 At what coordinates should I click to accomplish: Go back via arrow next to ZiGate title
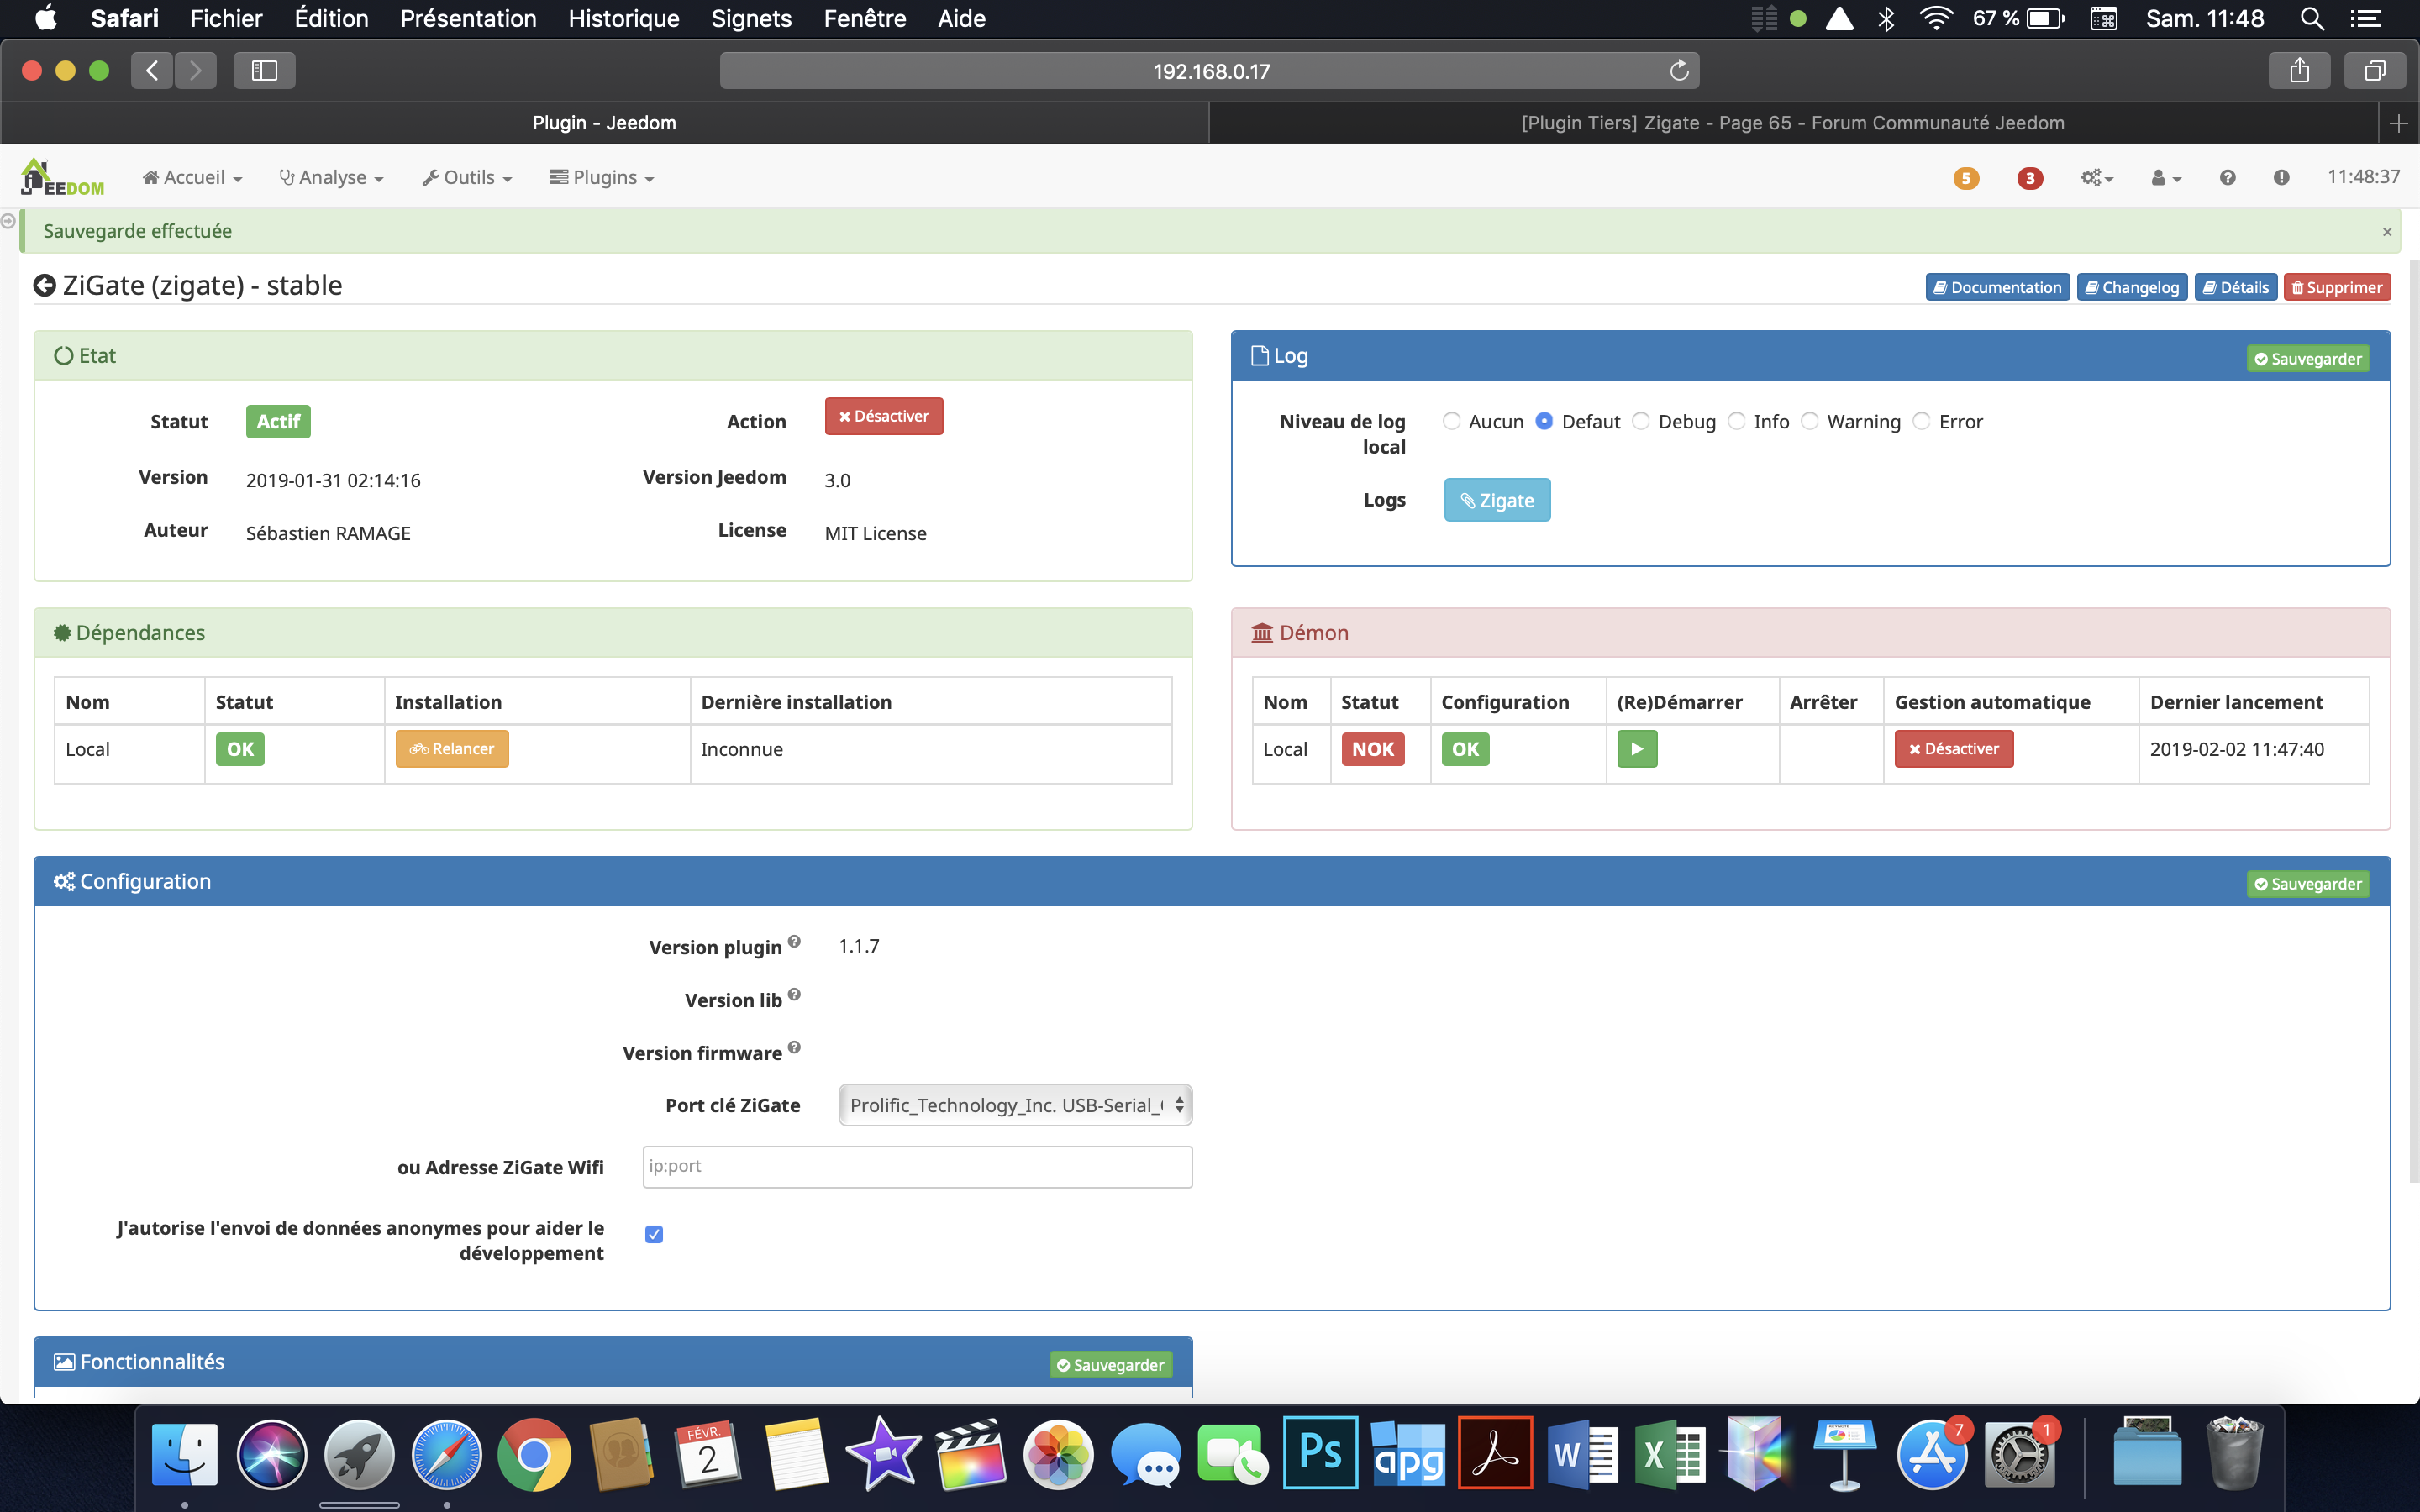coord(45,286)
